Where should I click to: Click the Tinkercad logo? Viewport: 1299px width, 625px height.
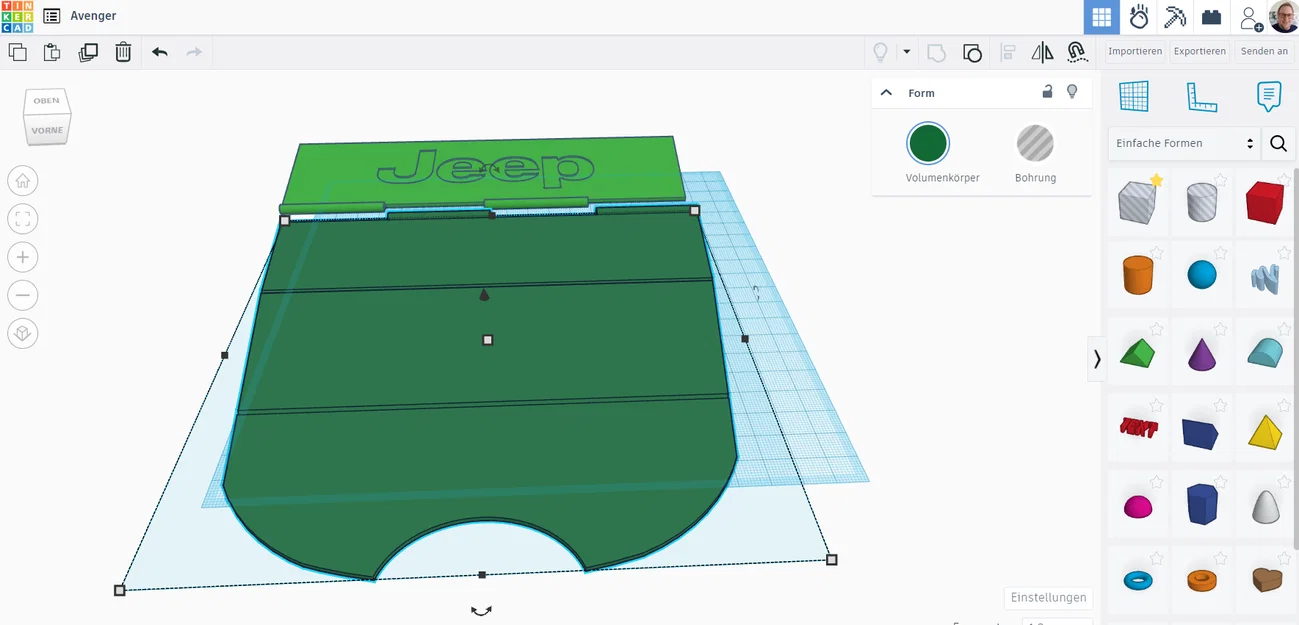(17, 16)
